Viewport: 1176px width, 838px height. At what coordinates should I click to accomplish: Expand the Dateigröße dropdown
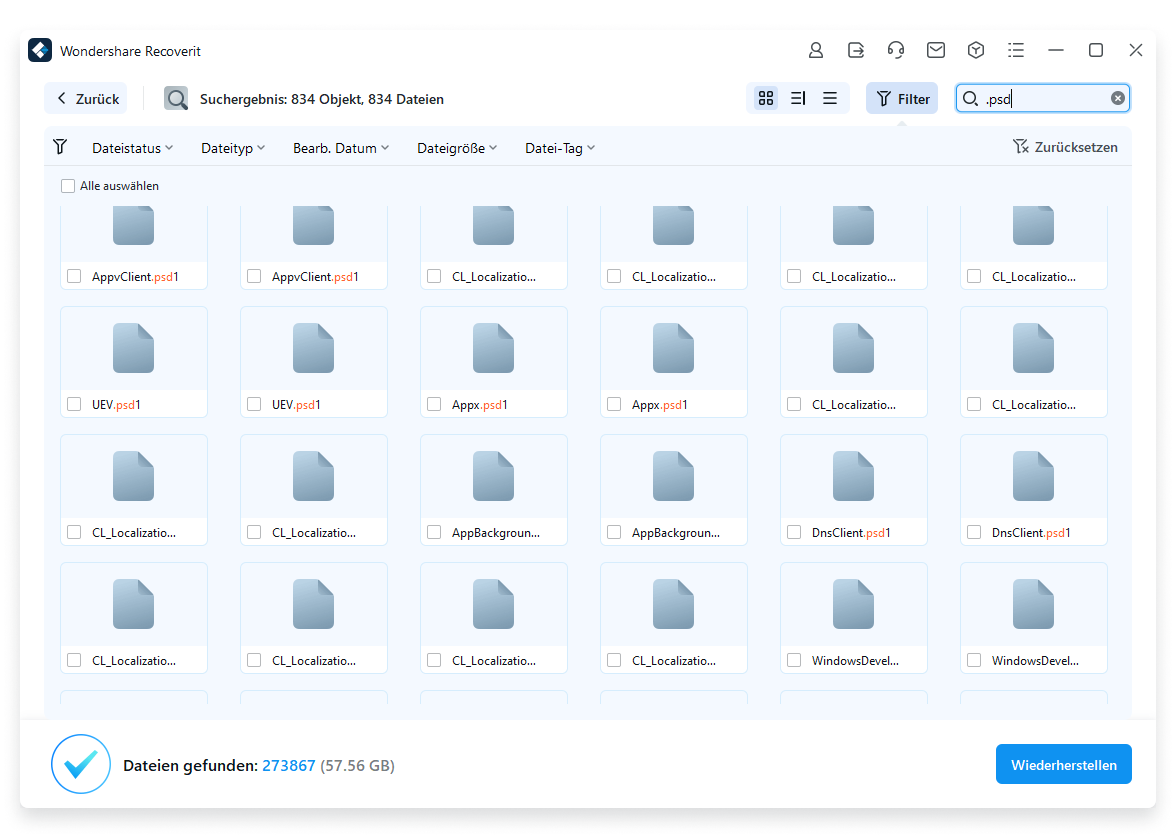pos(457,148)
